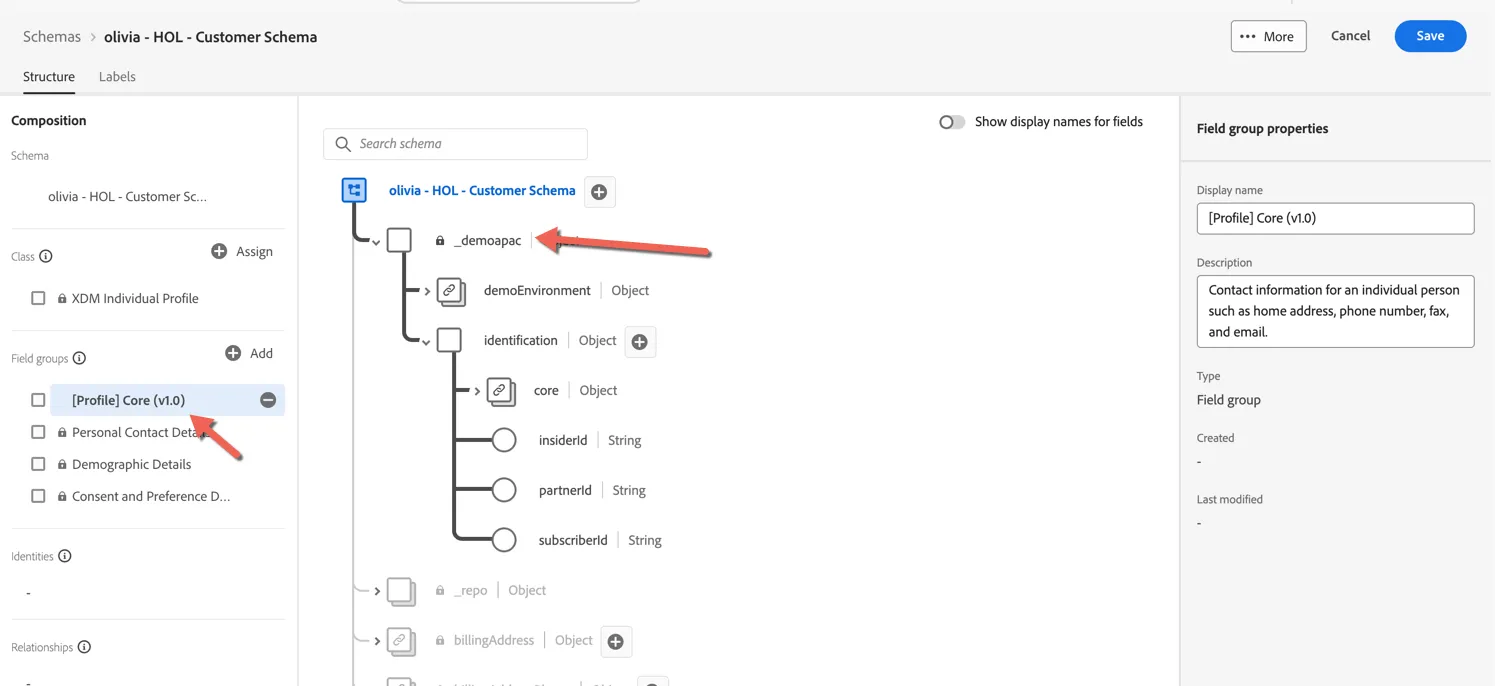The height and width of the screenshot is (686, 1495).
Task: Click the Search schema field
Action: 455,144
